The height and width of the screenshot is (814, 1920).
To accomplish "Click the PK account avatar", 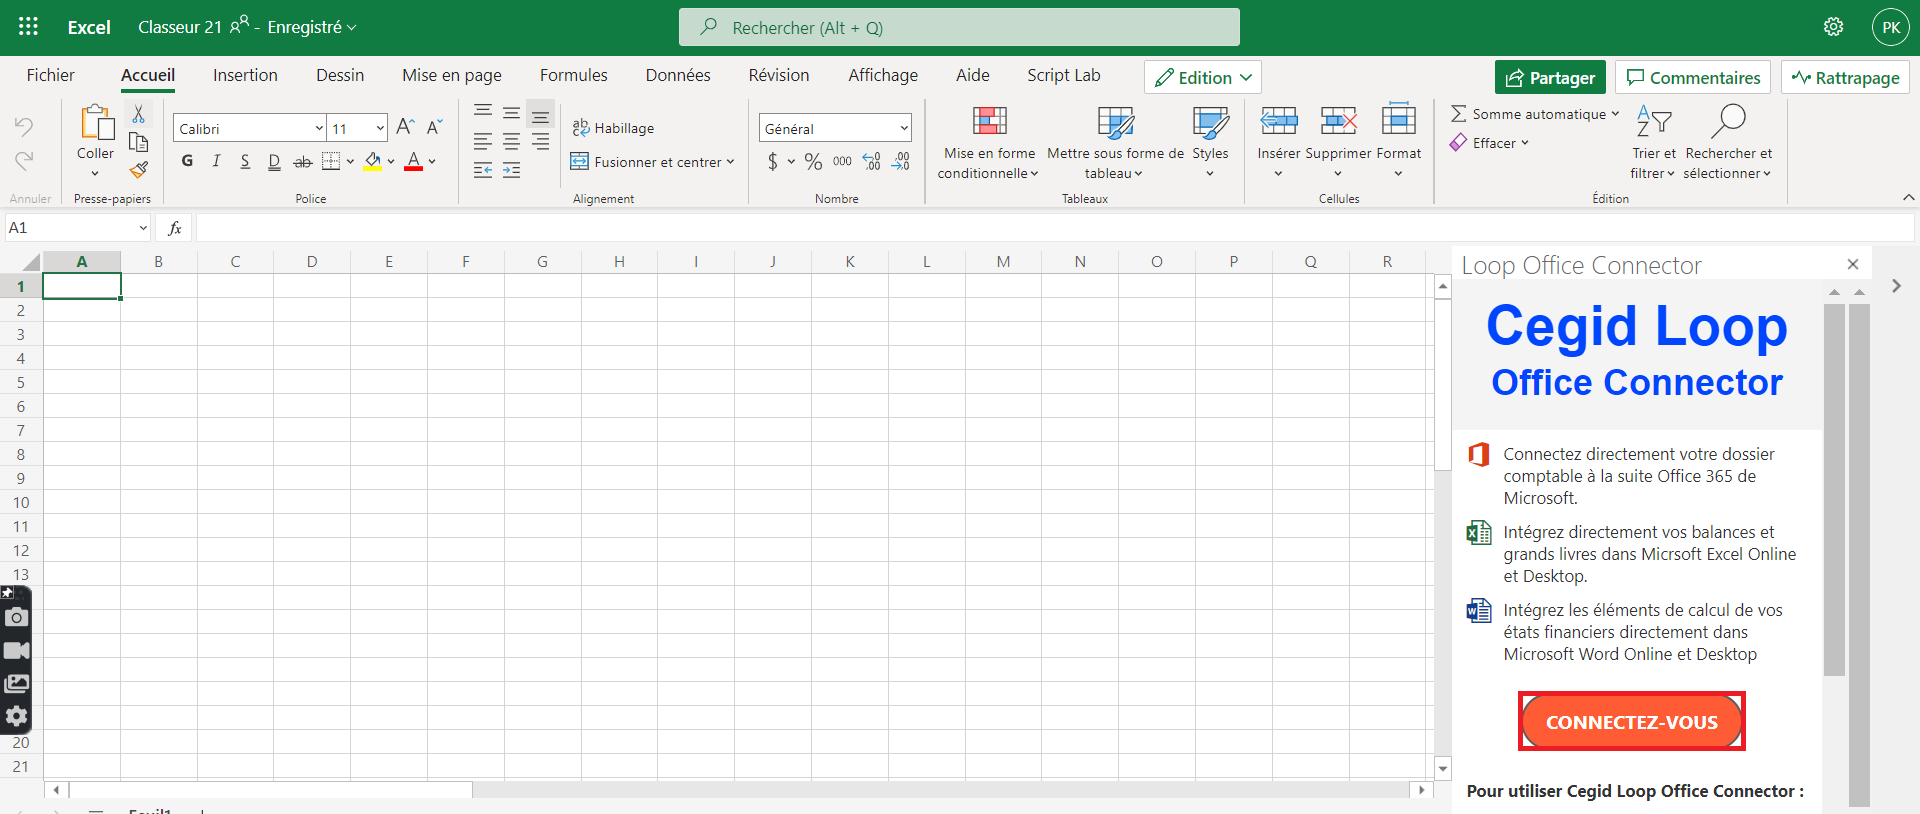I will 1890,27.
